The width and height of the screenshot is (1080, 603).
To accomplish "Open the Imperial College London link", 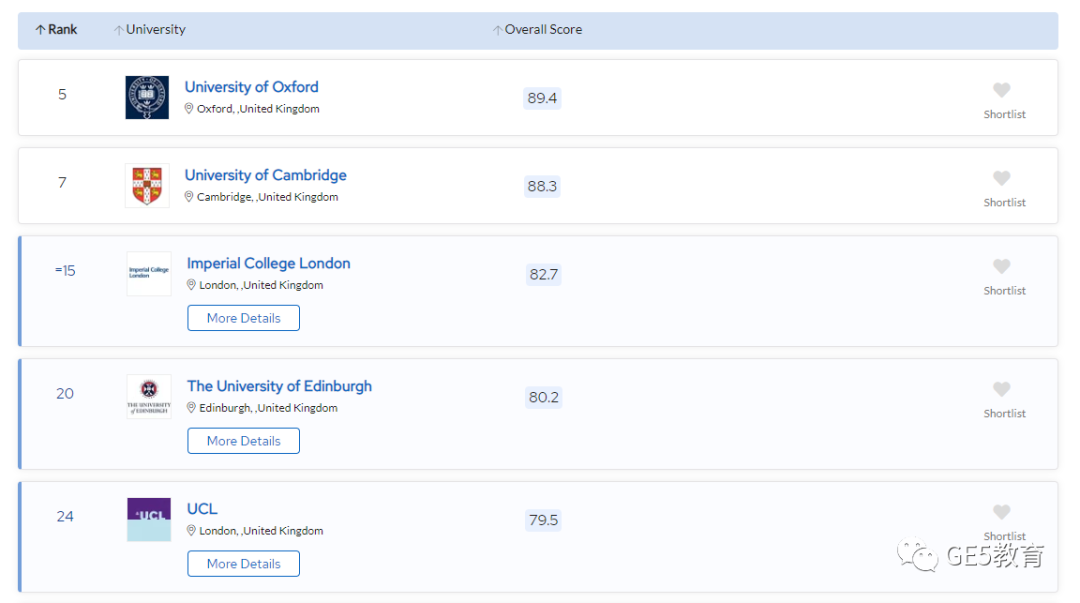I will [x=269, y=263].
